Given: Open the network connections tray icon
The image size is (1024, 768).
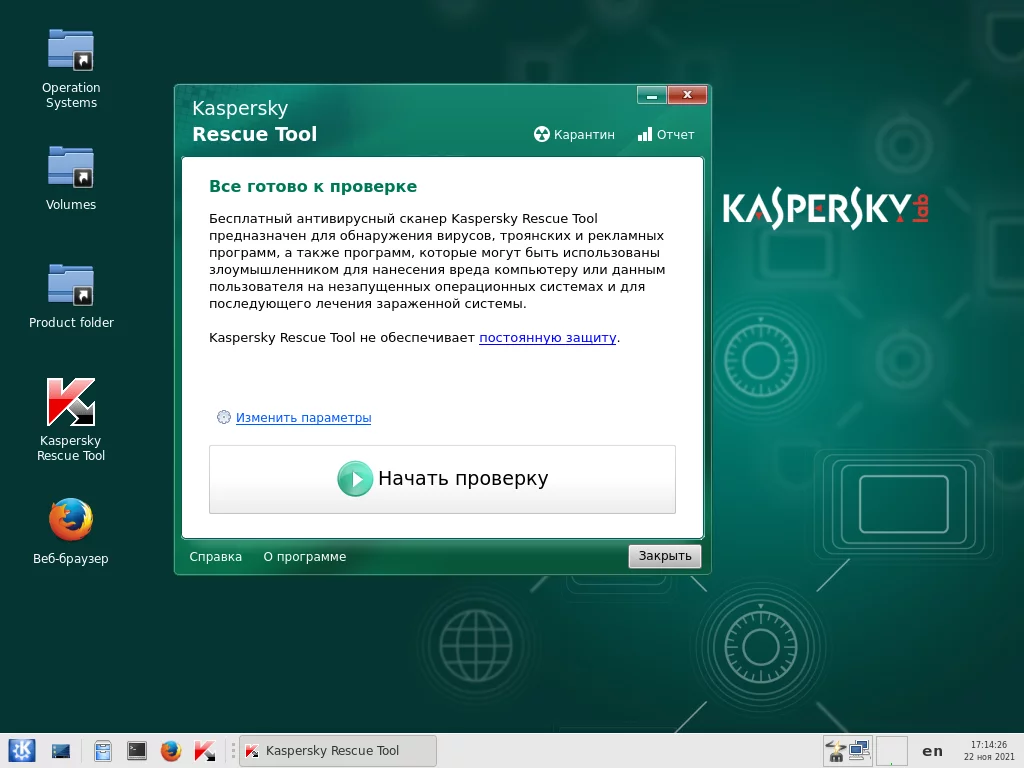Looking at the screenshot, I should tap(859, 751).
